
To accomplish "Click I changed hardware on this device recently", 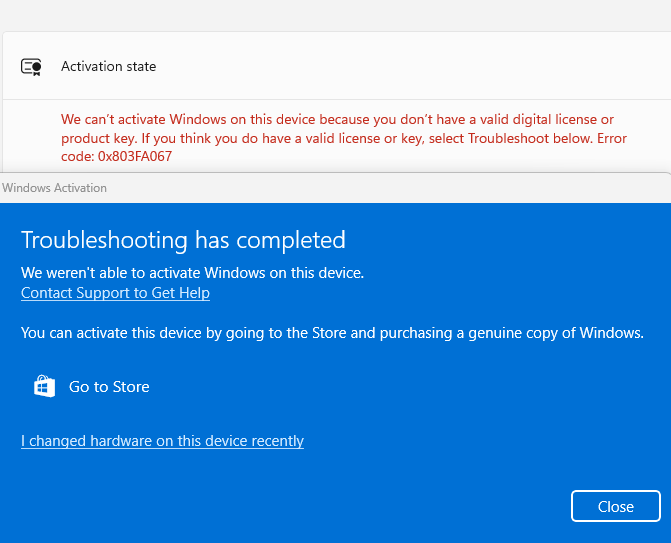I will (x=162, y=441).
